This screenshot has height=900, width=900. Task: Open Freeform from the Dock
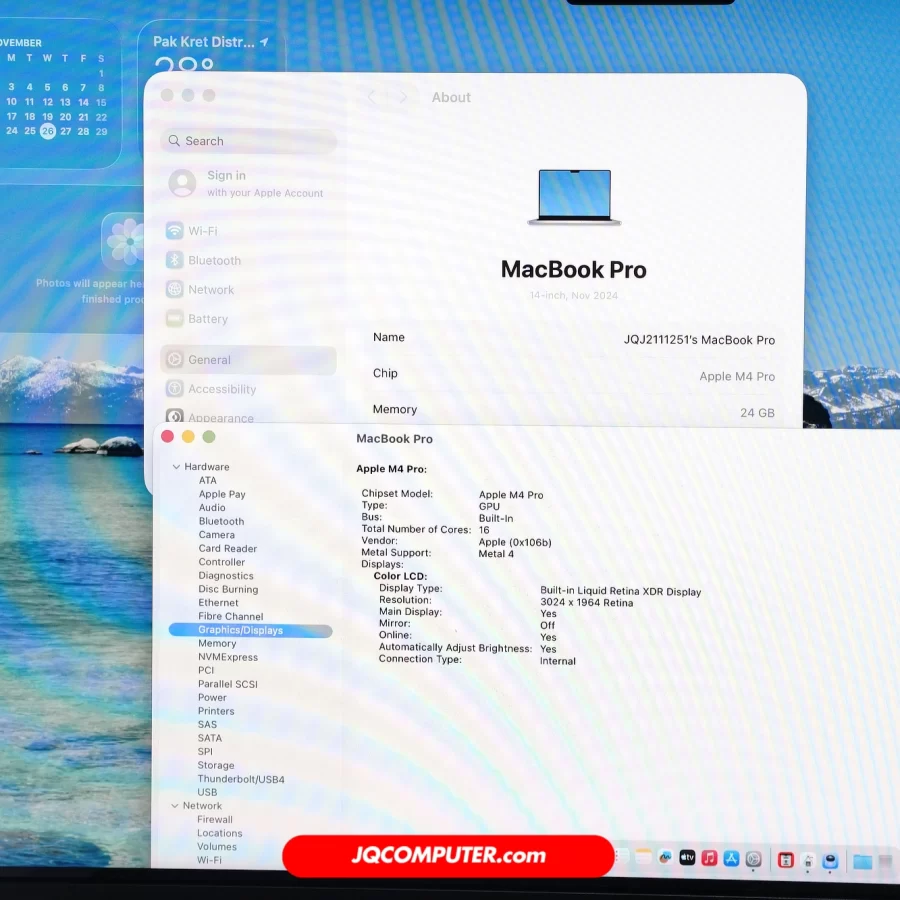pyautogui.click(x=665, y=857)
